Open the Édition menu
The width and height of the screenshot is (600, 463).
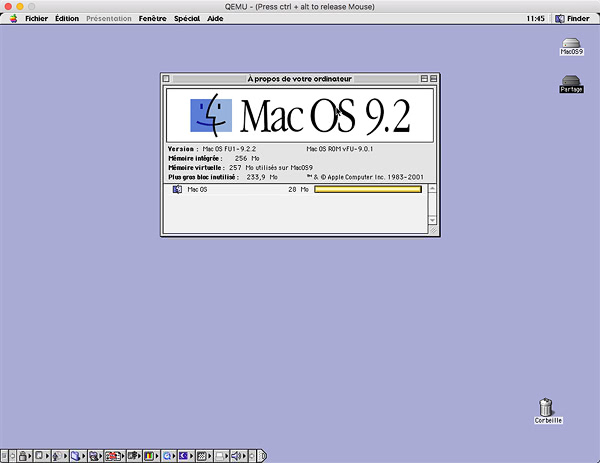tap(67, 18)
